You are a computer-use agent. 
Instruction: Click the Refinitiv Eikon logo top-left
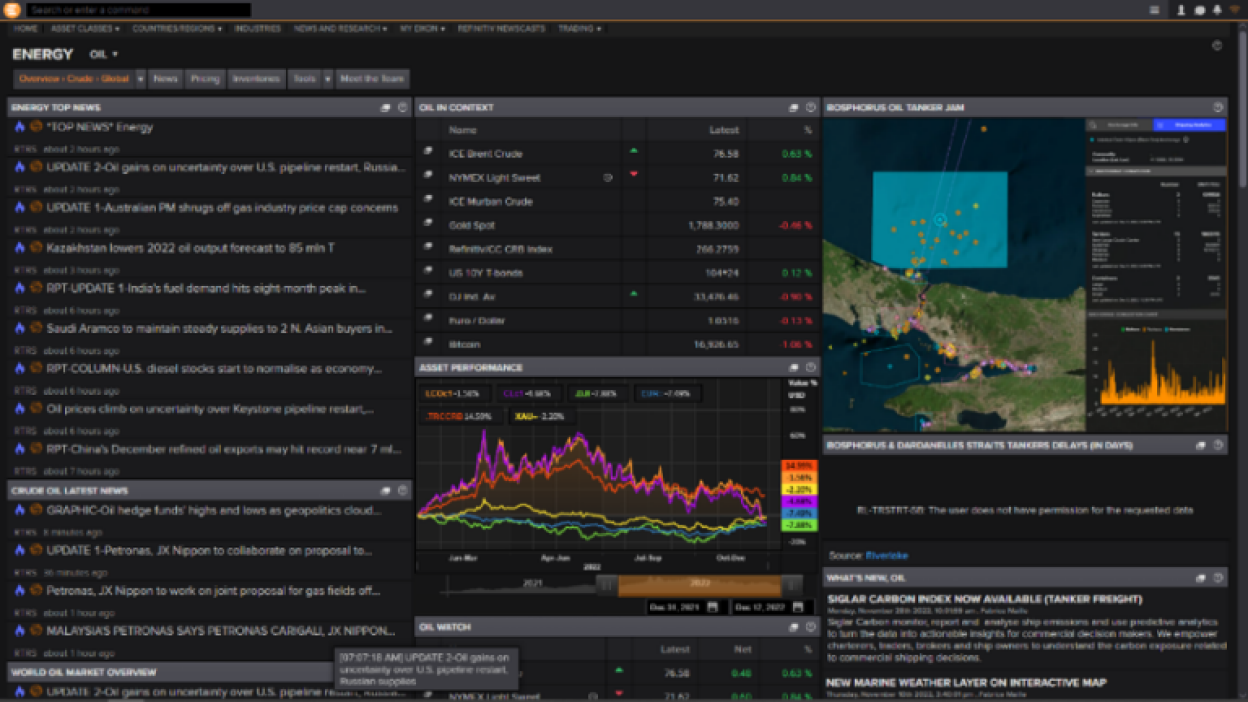[x=12, y=8]
